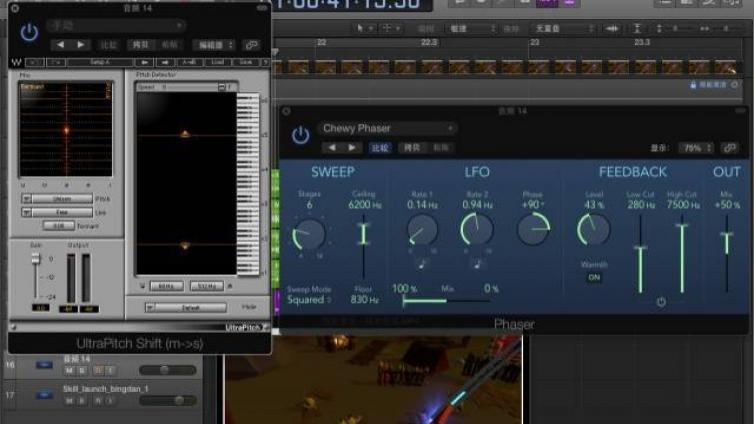
Task: Click the upper pitch marker triangle
Action: pyautogui.click(x=185, y=134)
